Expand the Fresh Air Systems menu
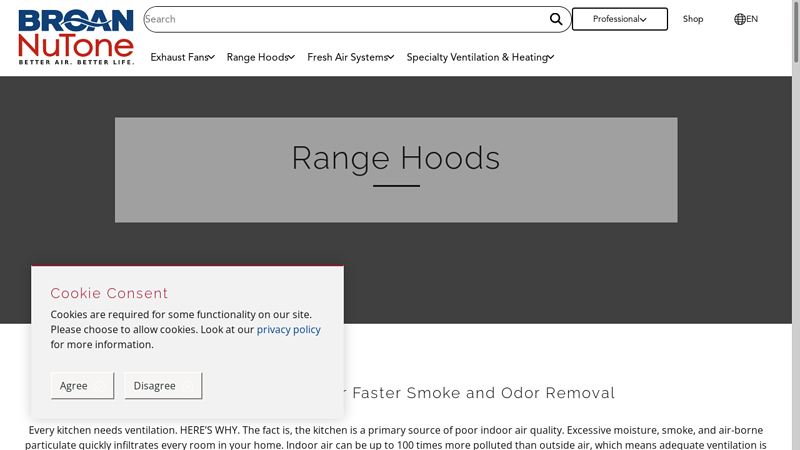This screenshot has width=800, height=450. [x=351, y=57]
